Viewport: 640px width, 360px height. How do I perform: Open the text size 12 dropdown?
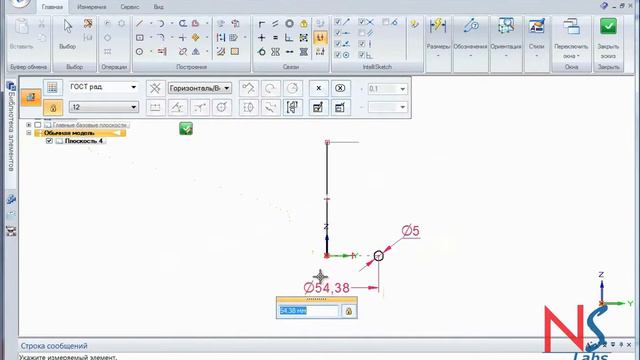[133, 107]
